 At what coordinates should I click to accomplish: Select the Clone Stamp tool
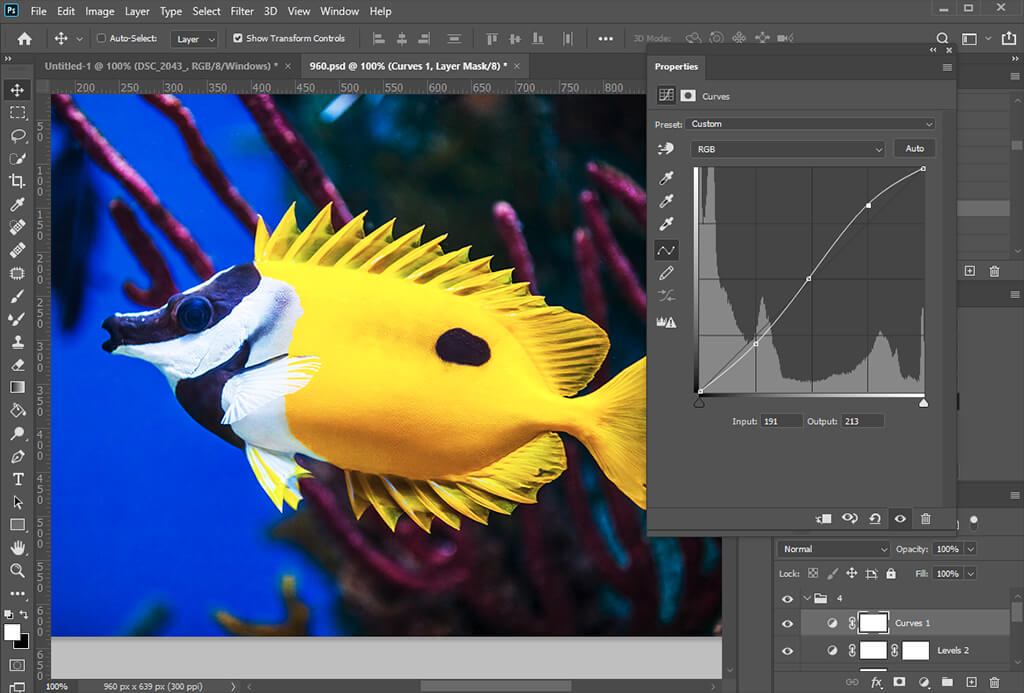coord(18,342)
